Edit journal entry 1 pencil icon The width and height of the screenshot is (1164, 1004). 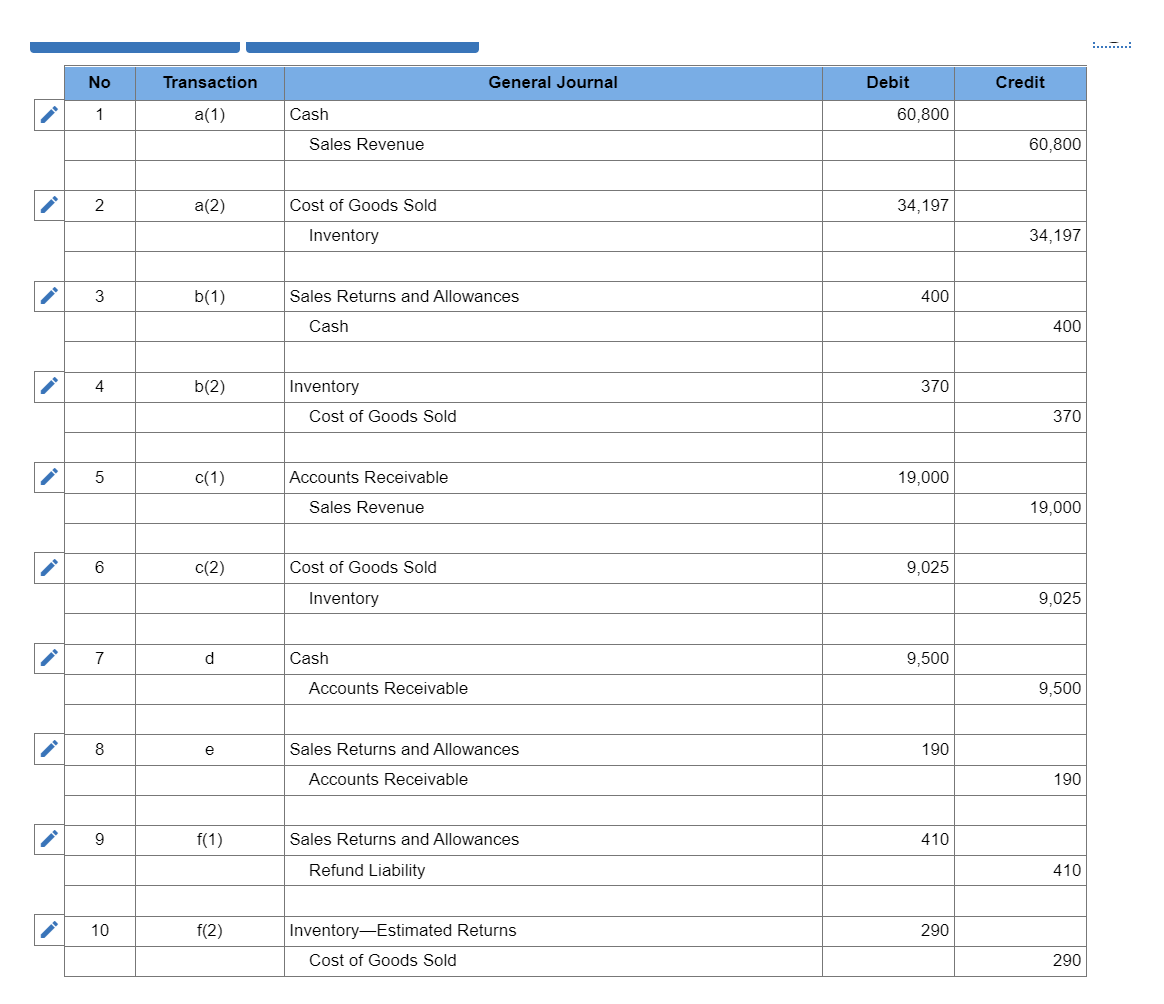pyautogui.click(x=49, y=115)
